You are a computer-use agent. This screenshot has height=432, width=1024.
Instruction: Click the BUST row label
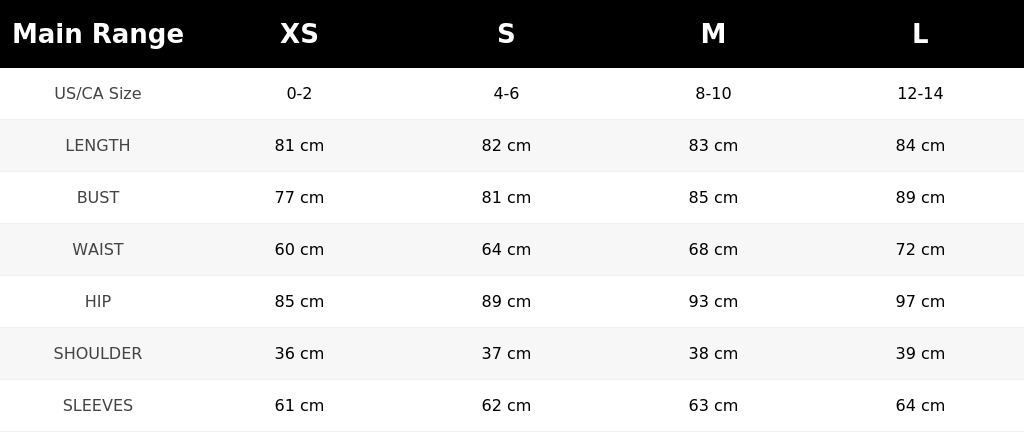(98, 198)
